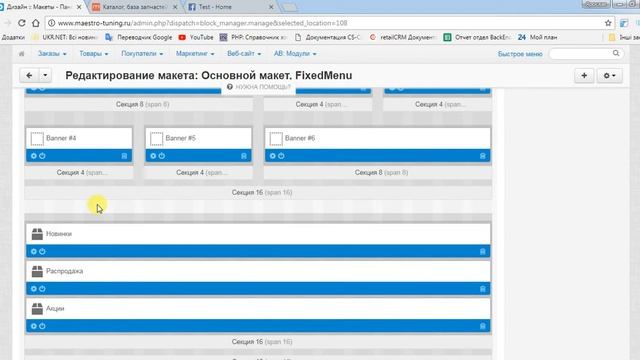Open retailCRM Документация bookmark
640x360 pixels.
402,37
